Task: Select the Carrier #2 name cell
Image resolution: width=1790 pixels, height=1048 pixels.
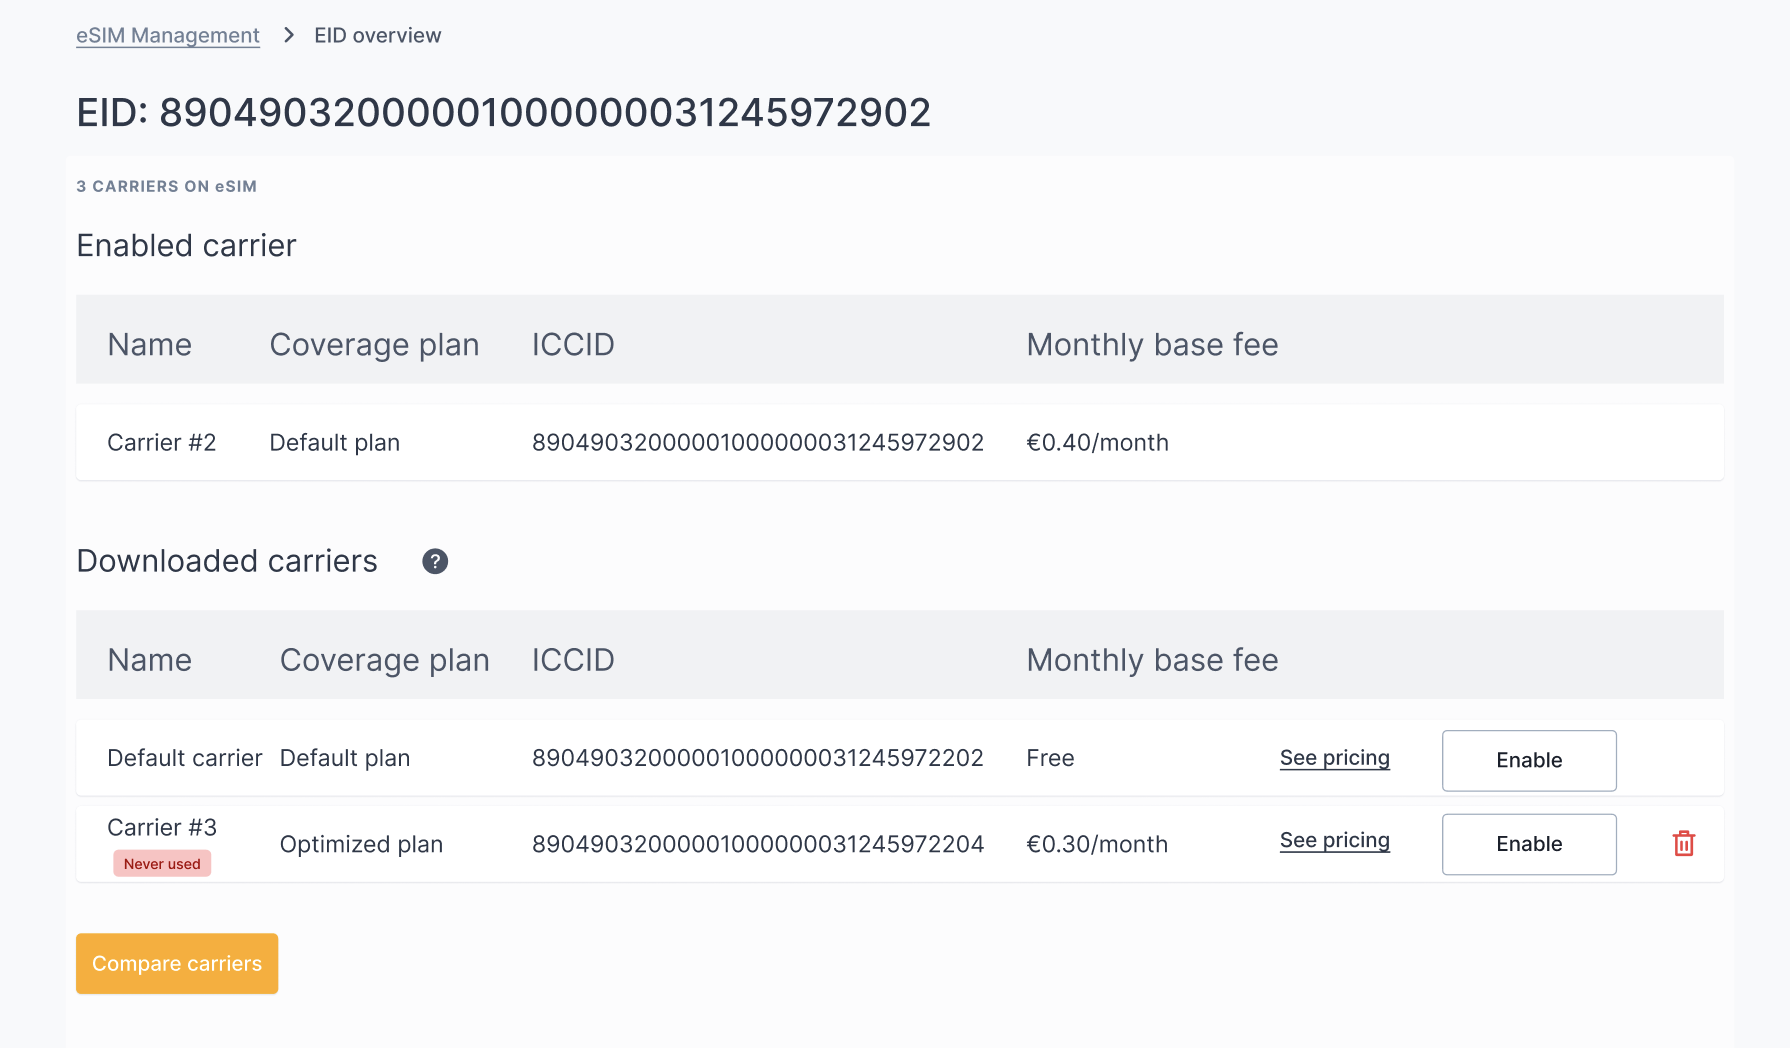Action: [162, 443]
